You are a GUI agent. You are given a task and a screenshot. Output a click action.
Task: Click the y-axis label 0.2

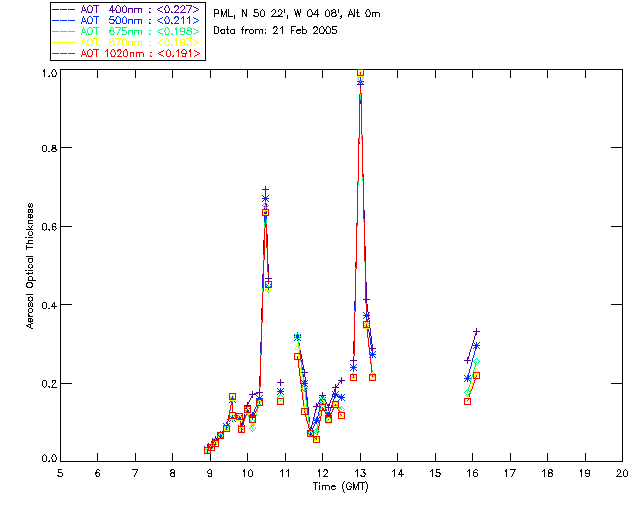(x=49, y=384)
